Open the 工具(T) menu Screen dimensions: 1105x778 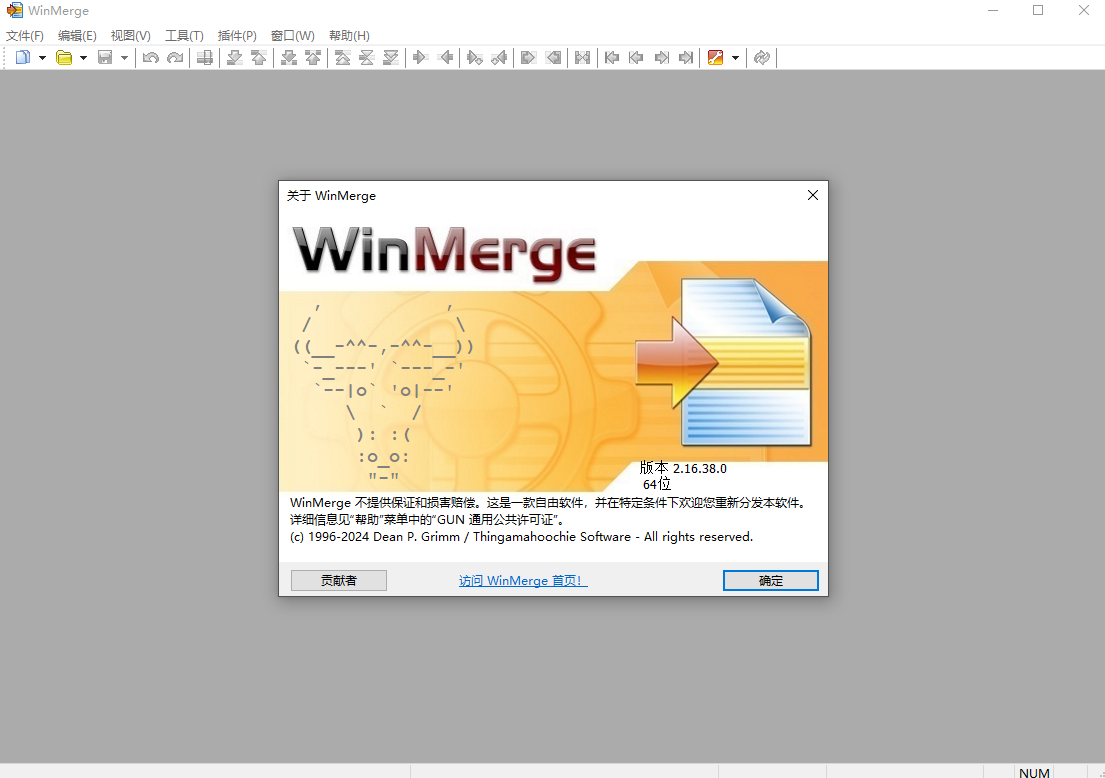[184, 35]
